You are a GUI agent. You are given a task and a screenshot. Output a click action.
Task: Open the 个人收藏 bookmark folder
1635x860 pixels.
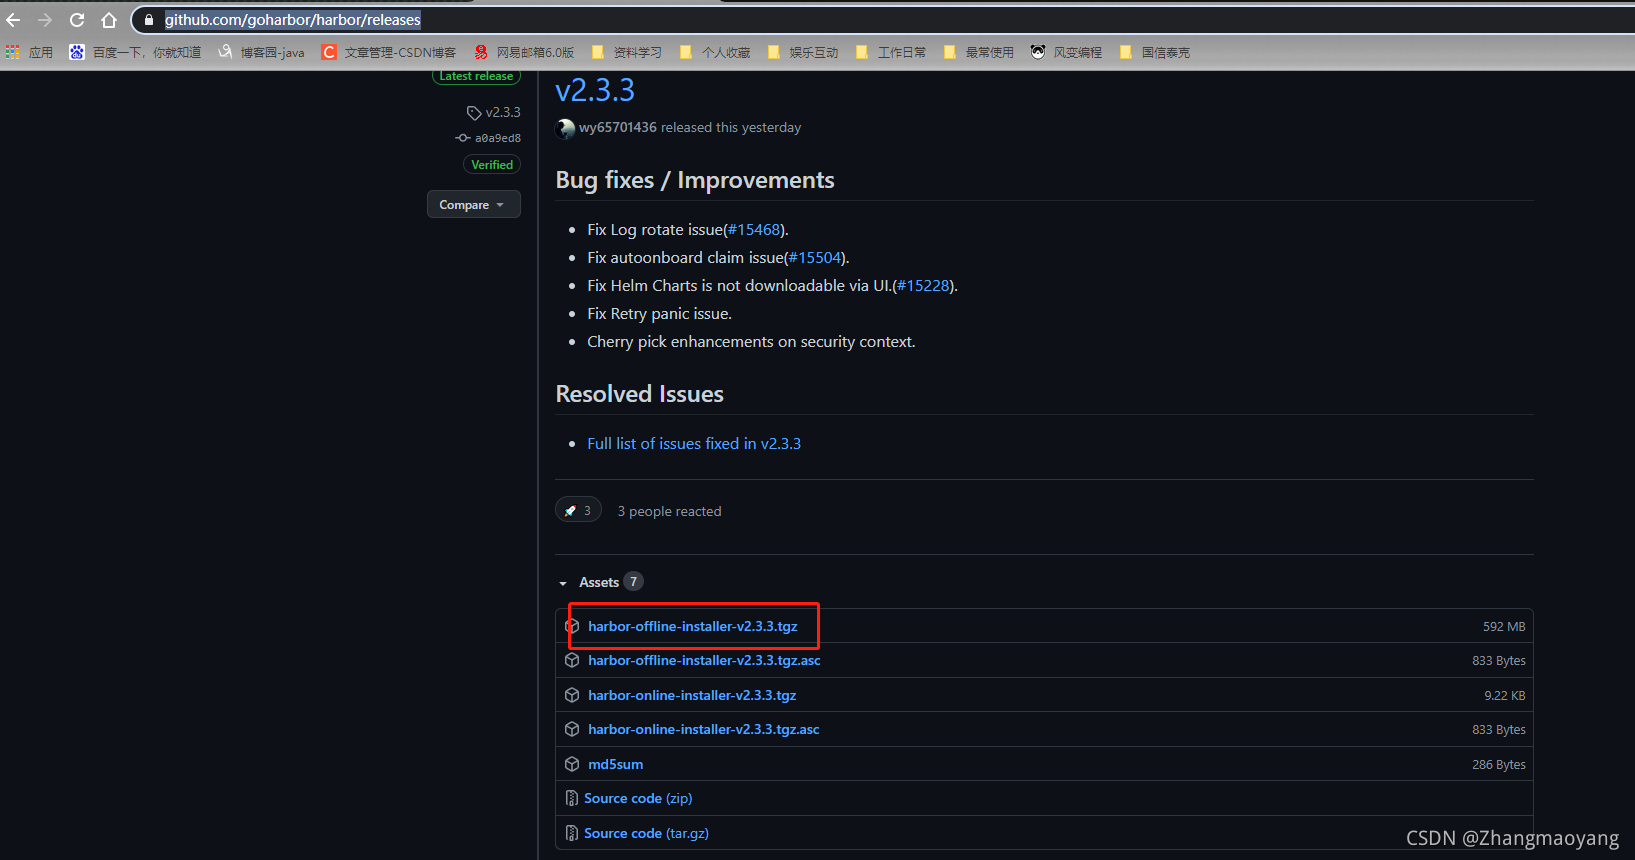pos(715,52)
